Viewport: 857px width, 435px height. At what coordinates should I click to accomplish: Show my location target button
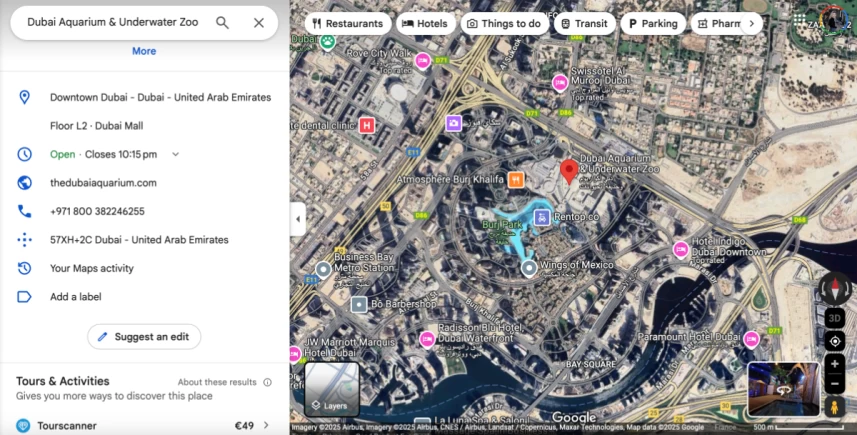pos(835,342)
